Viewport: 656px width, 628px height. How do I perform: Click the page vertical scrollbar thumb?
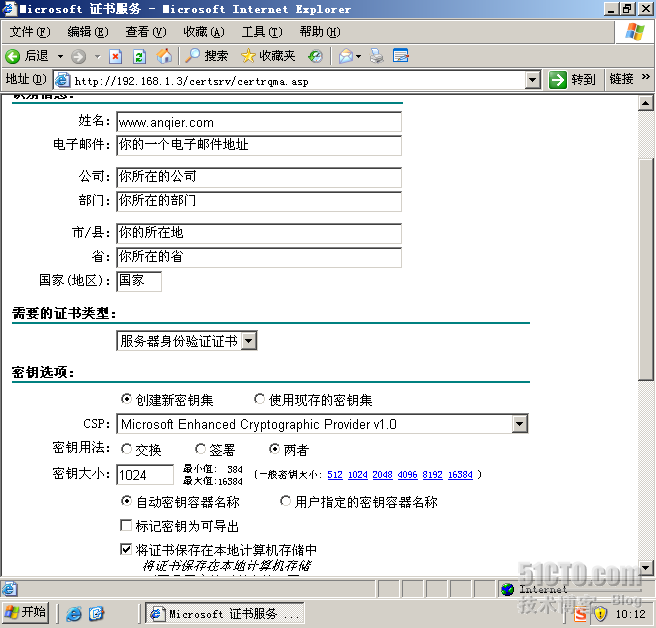tap(645, 269)
